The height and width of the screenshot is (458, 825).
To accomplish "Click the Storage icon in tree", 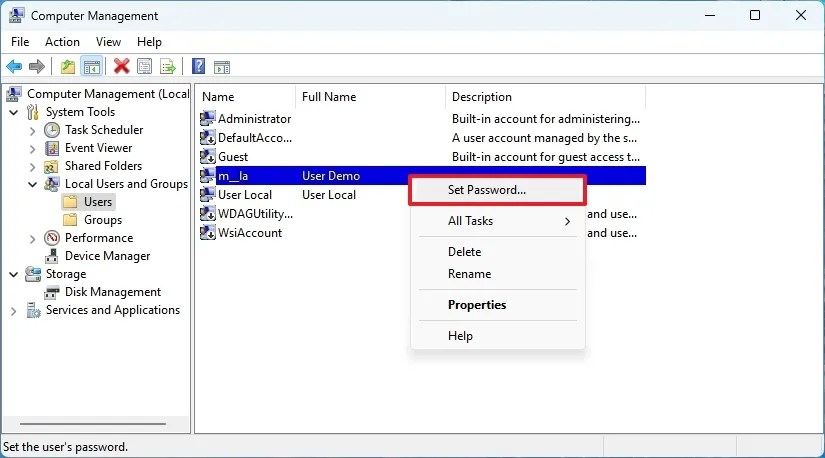I will (x=33, y=274).
